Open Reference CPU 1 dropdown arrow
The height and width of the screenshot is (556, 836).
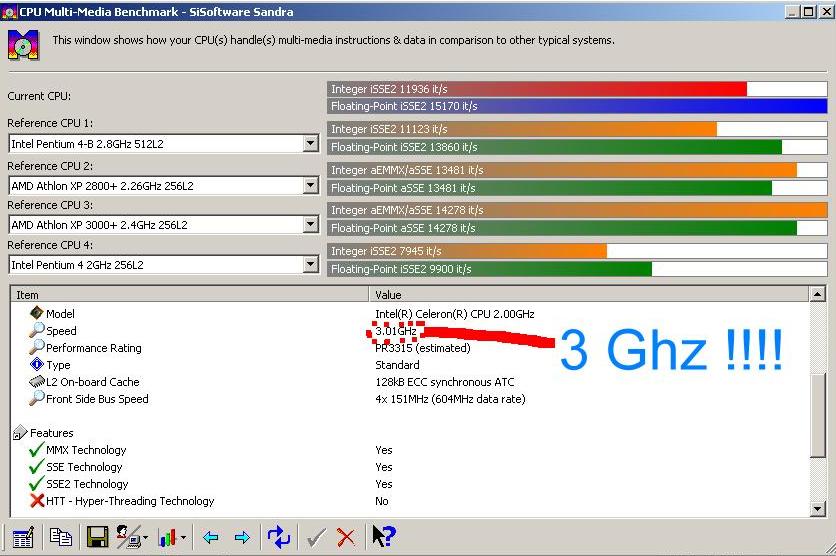point(311,143)
